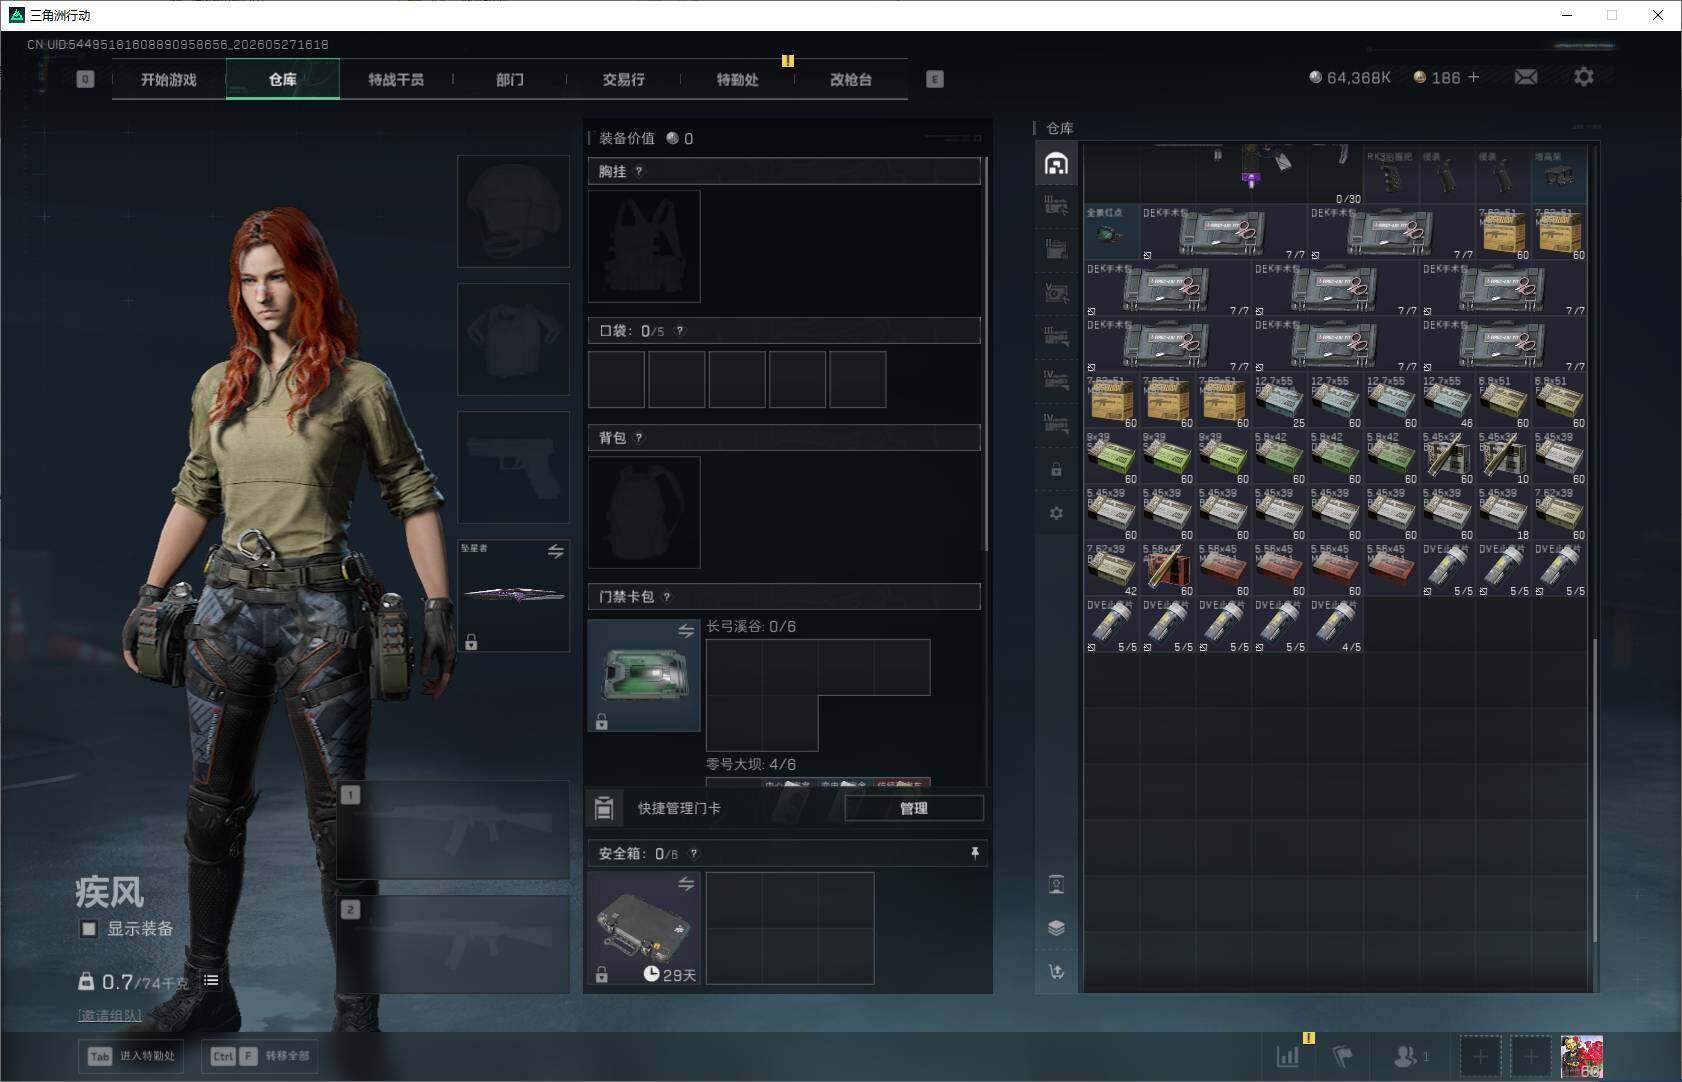Show help for 门禁卡包 keycard case
This screenshot has width=1682, height=1082.
pos(667,597)
